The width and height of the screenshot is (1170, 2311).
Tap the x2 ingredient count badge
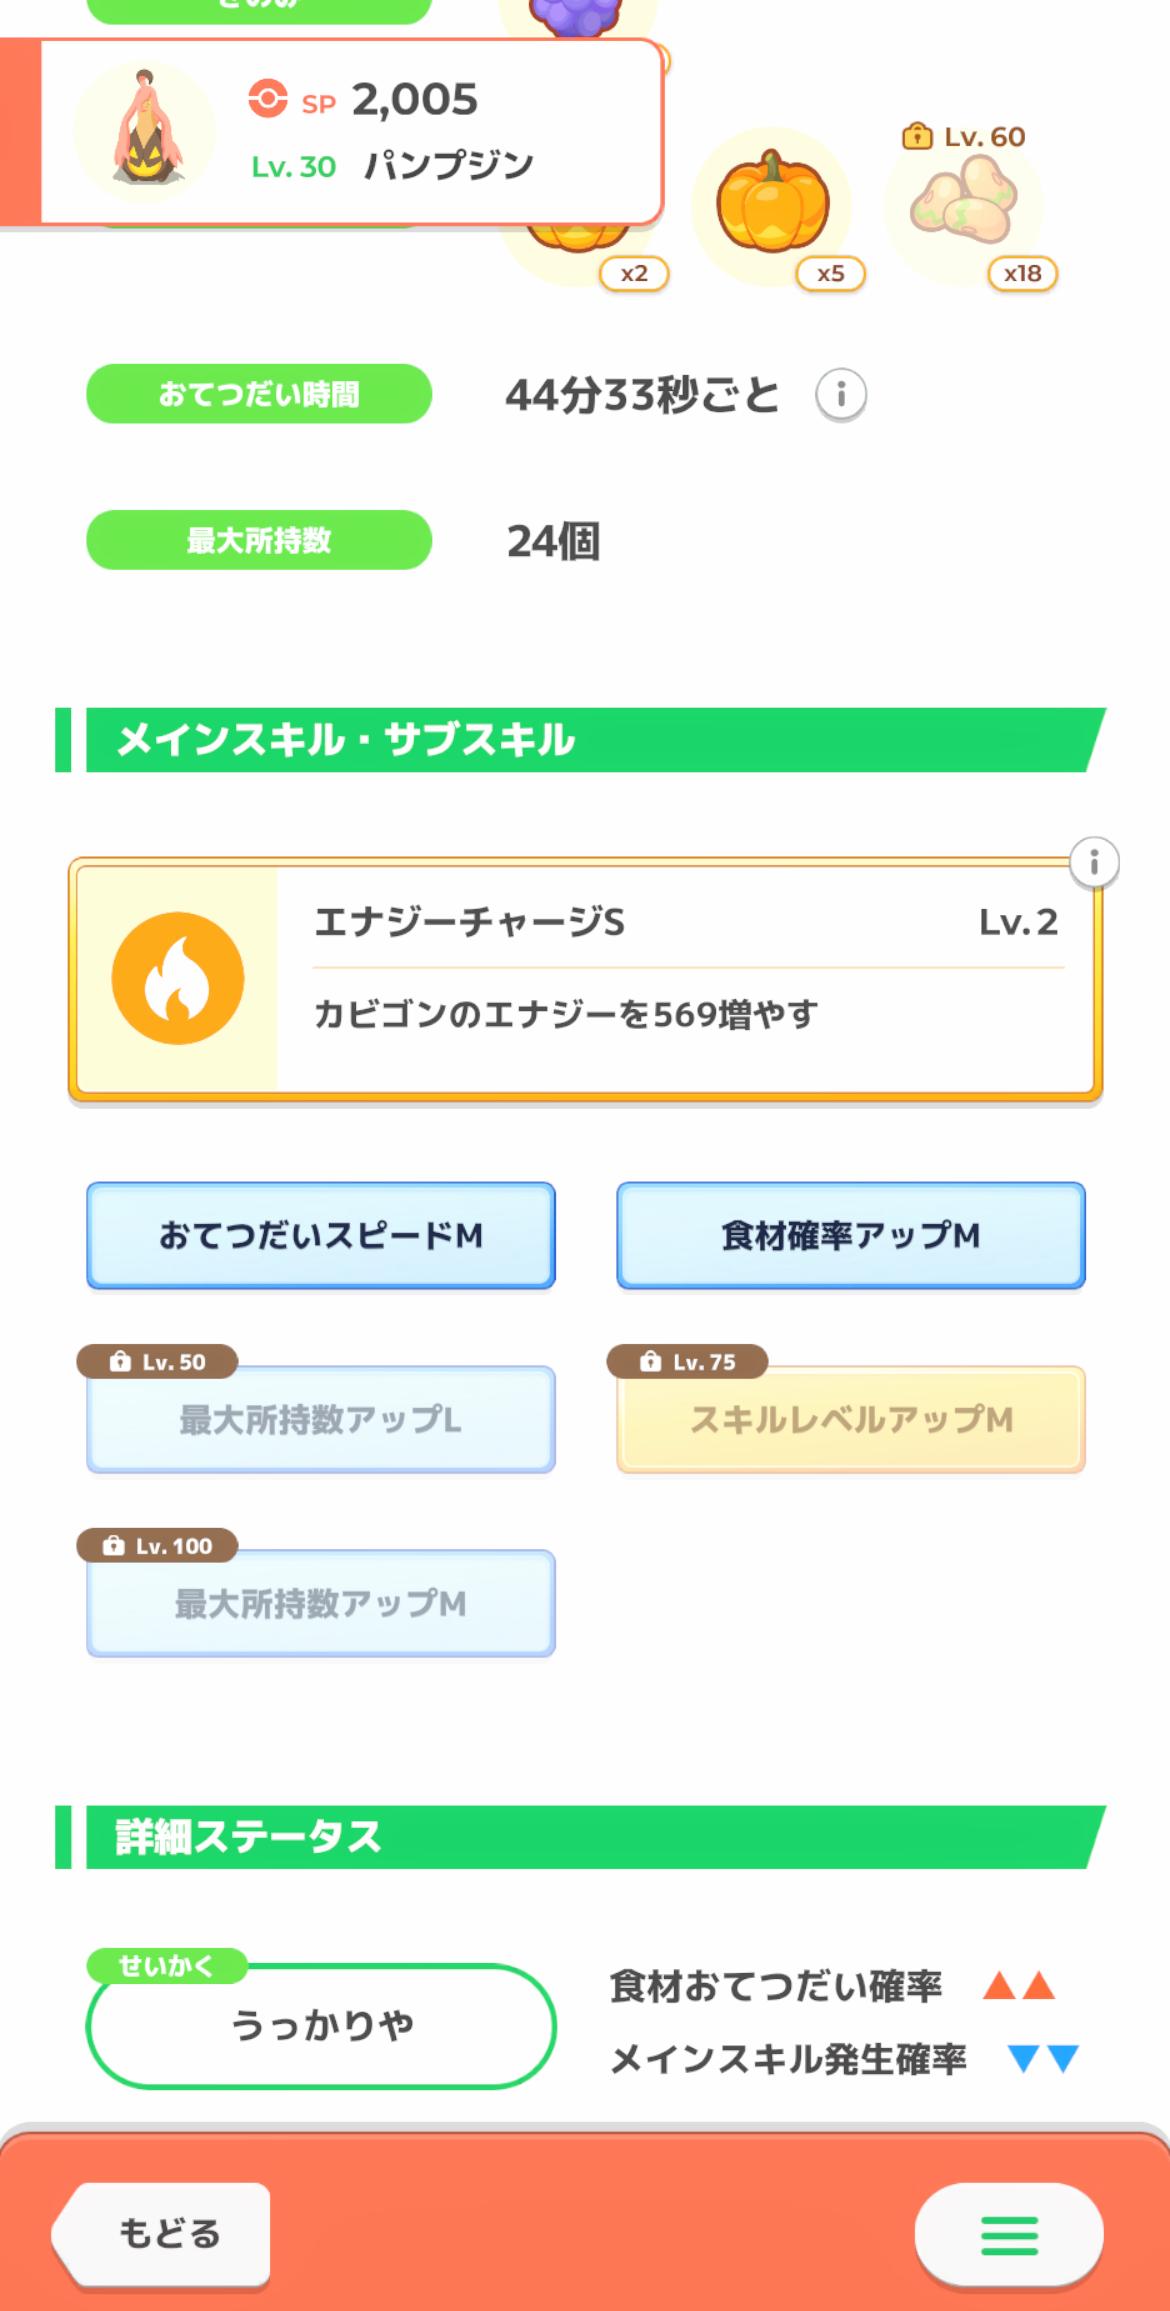(634, 274)
